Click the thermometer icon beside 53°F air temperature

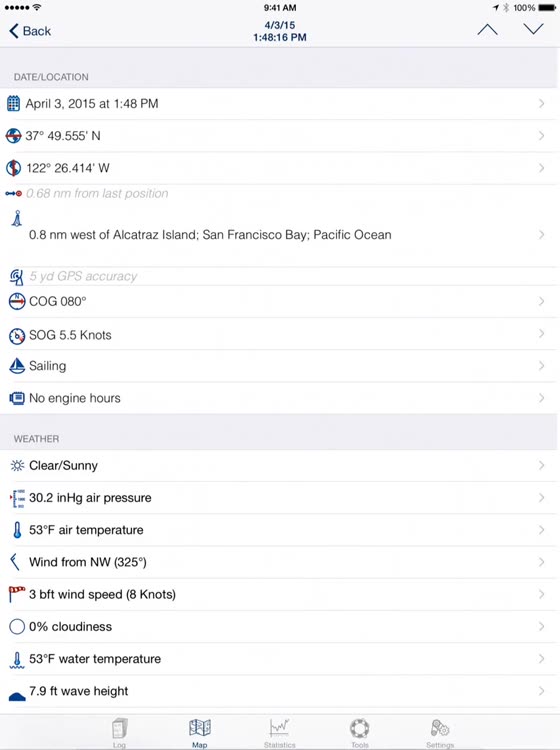click(17, 530)
